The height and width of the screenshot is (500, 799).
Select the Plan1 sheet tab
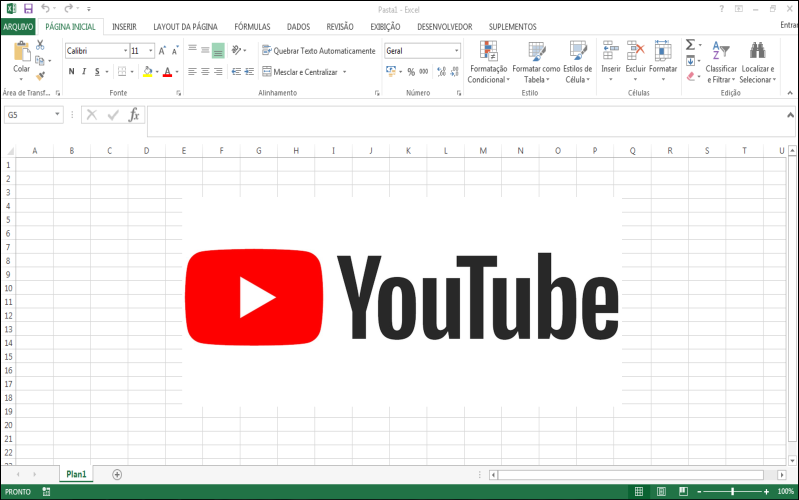tap(76, 474)
